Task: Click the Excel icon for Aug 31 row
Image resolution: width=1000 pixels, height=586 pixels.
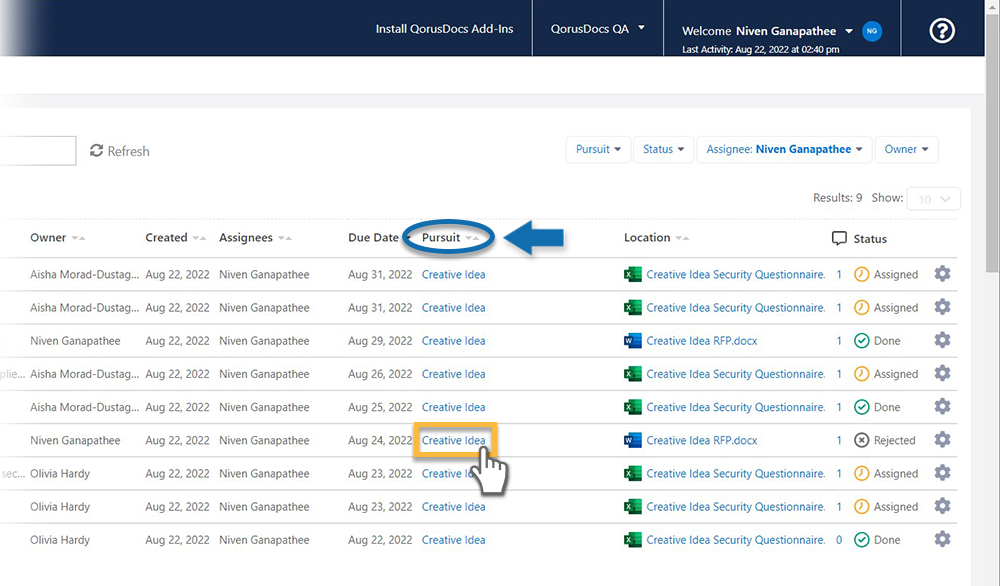Action: [632, 274]
